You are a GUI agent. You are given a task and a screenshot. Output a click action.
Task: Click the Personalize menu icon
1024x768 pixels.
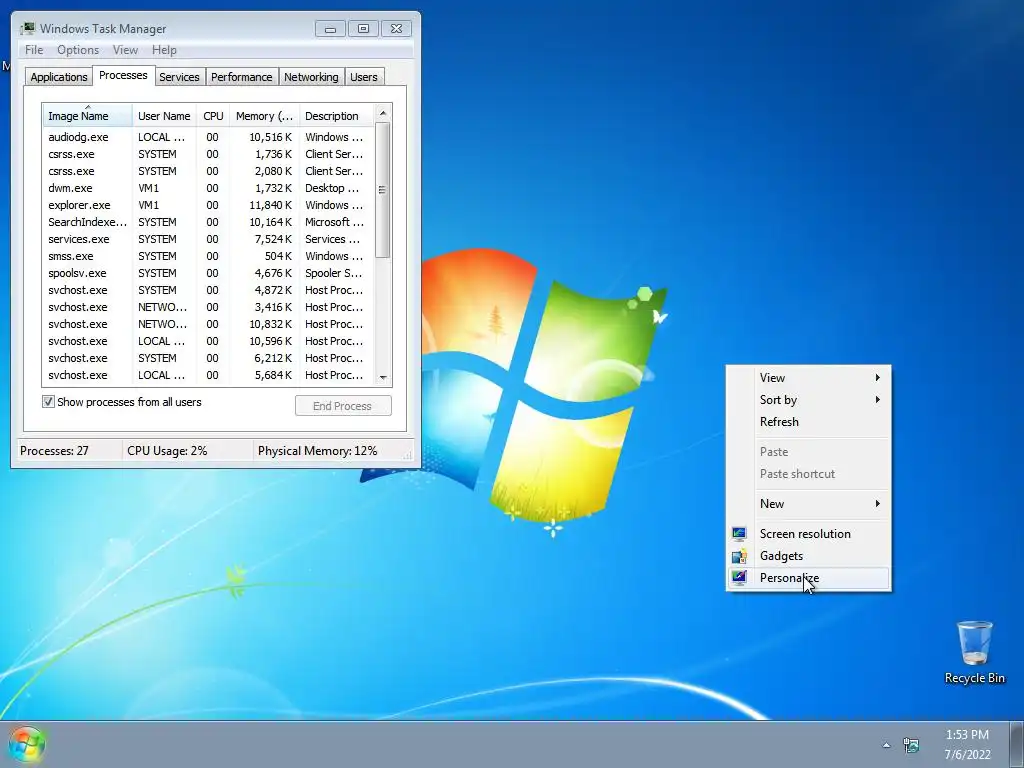[x=739, y=578]
